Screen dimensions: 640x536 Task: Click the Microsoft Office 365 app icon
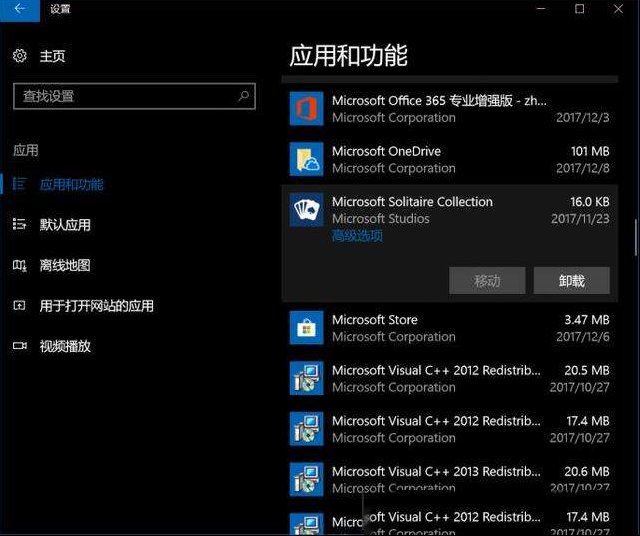coord(307,109)
